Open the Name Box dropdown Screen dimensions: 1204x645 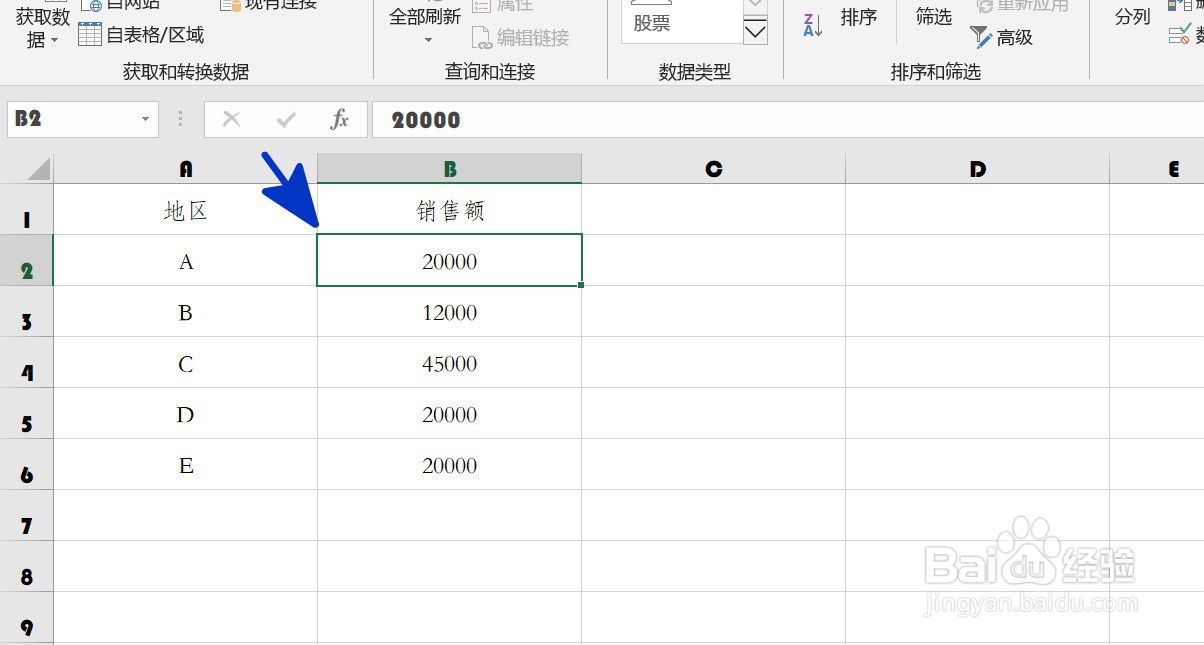(143, 119)
